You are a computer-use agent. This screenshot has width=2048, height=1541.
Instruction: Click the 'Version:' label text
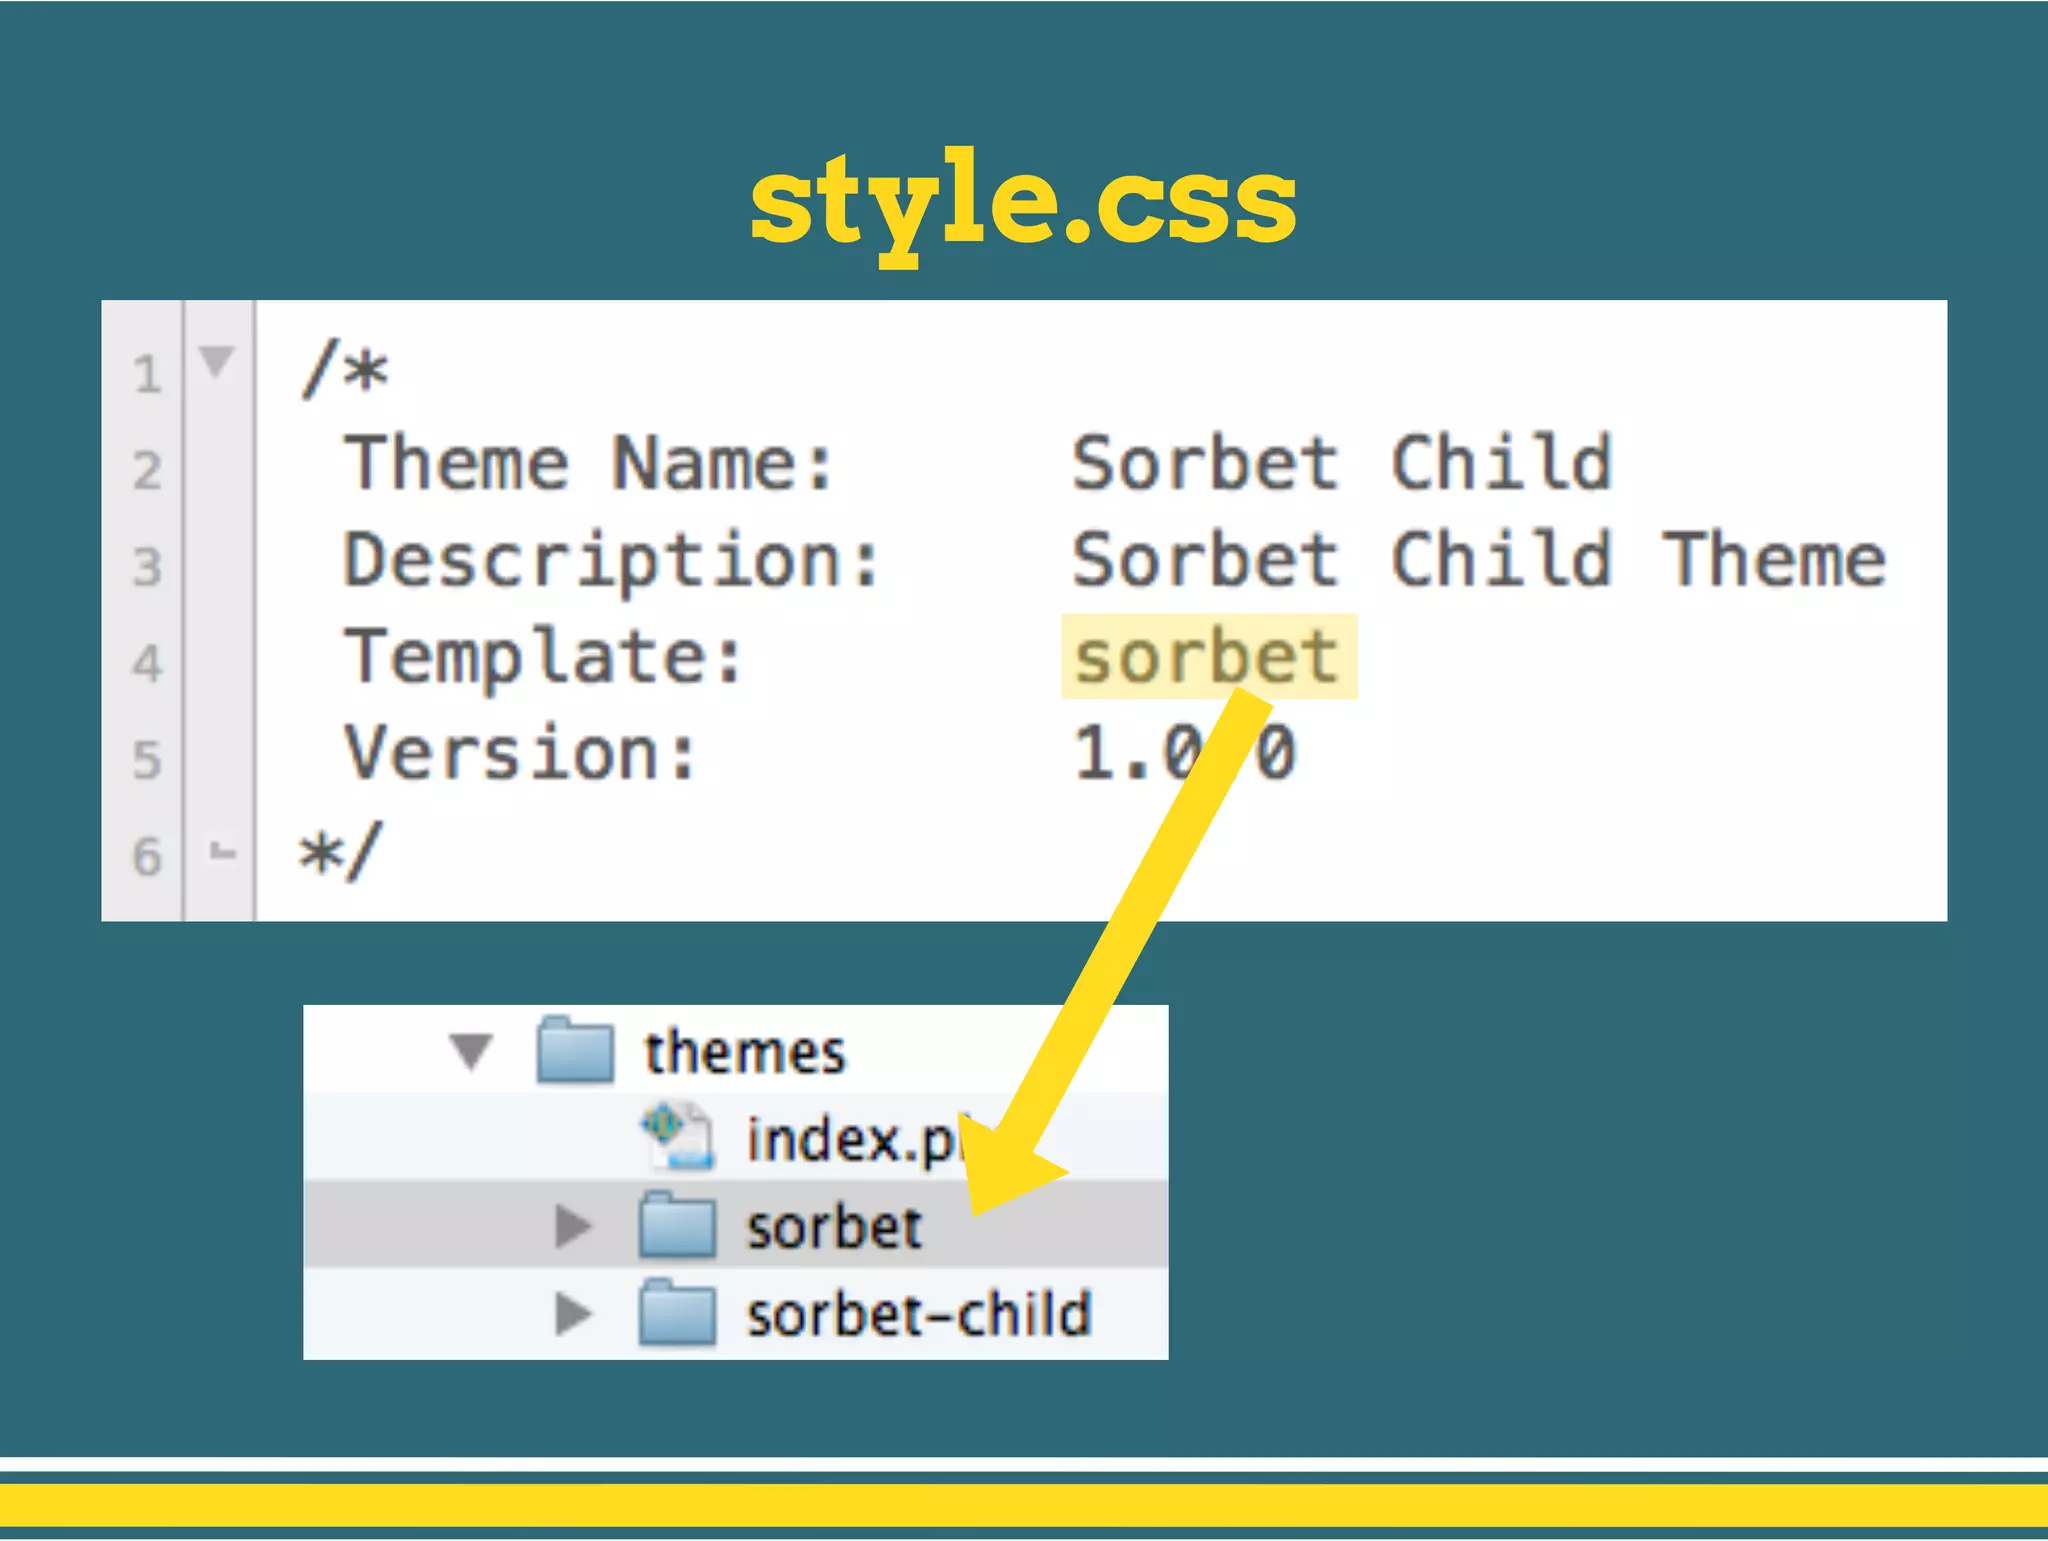pos(520,752)
